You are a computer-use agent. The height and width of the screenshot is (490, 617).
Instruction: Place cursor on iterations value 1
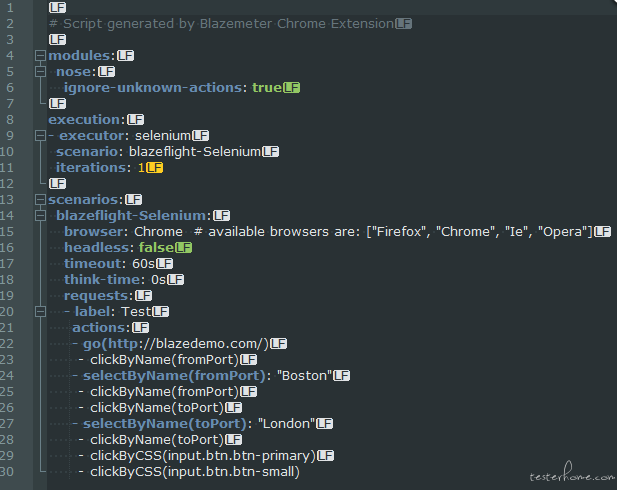click(x=141, y=168)
